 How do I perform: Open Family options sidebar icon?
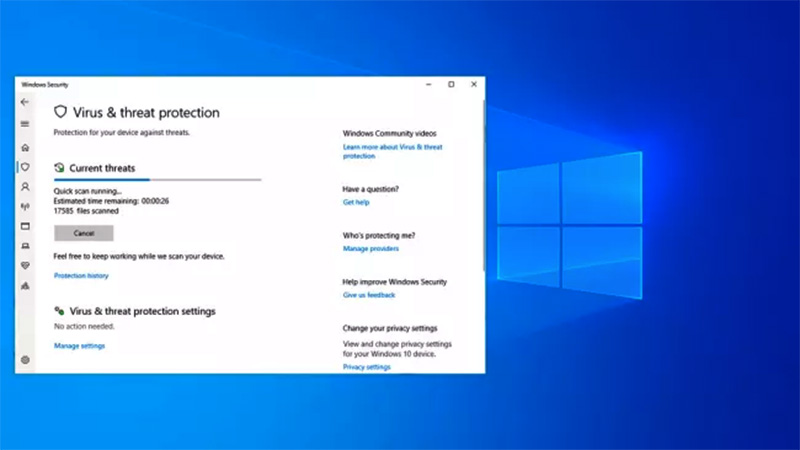pyautogui.click(x=25, y=285)
